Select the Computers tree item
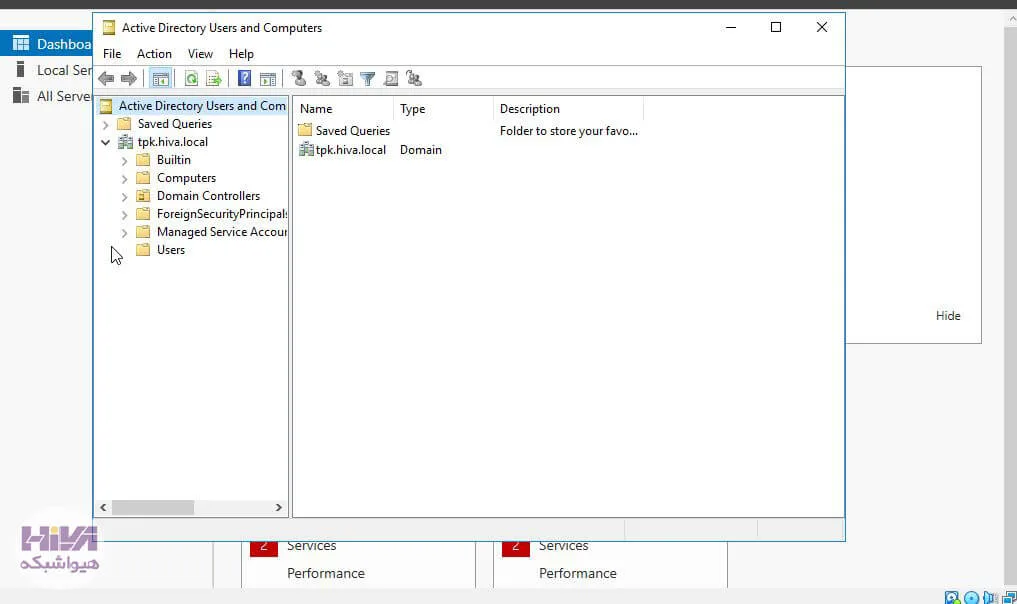The height and width of the screenshot is (604, 1017). (x=186, y=178)
